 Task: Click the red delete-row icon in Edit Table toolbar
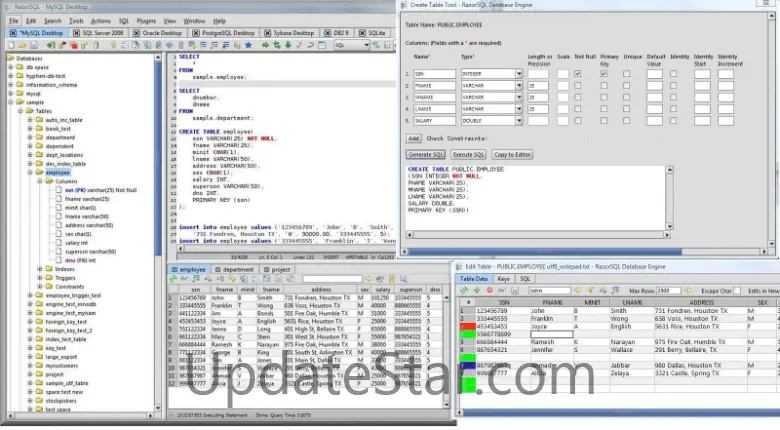[x=489, y=290]
